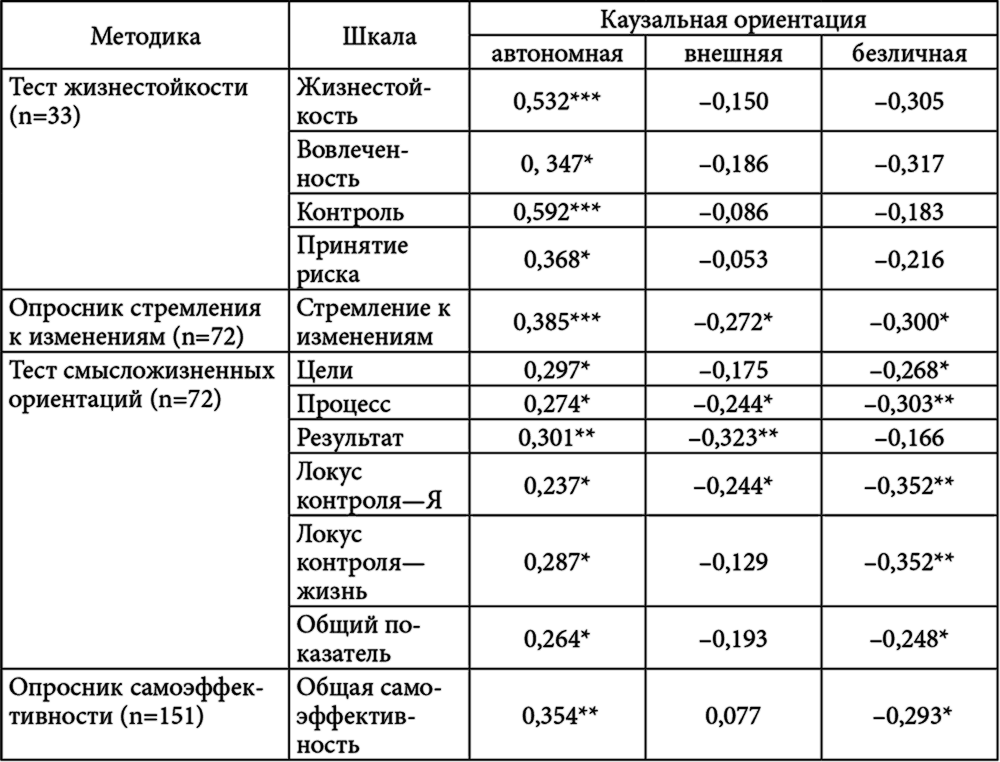
Task: Click the "Методика" column header
Action: pos(145,37)
